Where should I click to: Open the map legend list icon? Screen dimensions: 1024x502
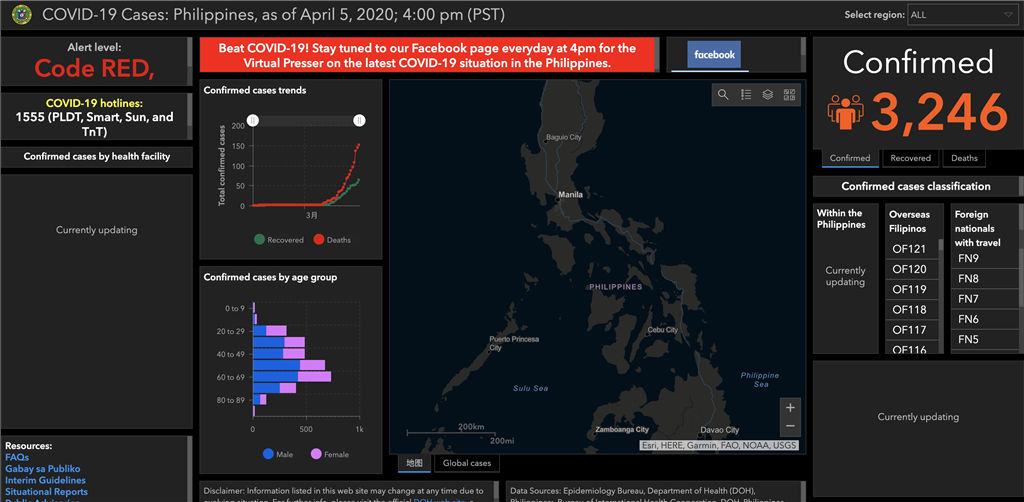(746, 95)
